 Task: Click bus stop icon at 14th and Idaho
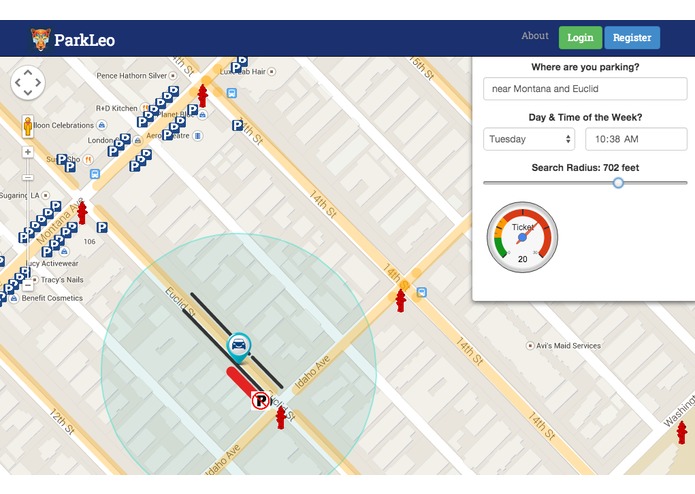422,292
